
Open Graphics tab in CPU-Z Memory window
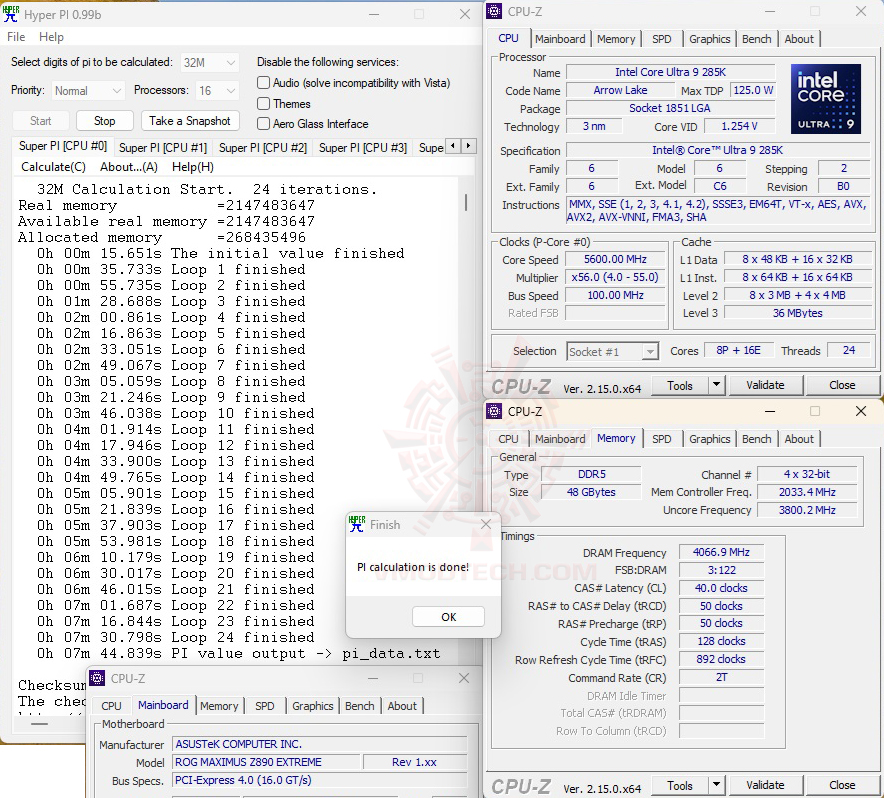(709, 439)
